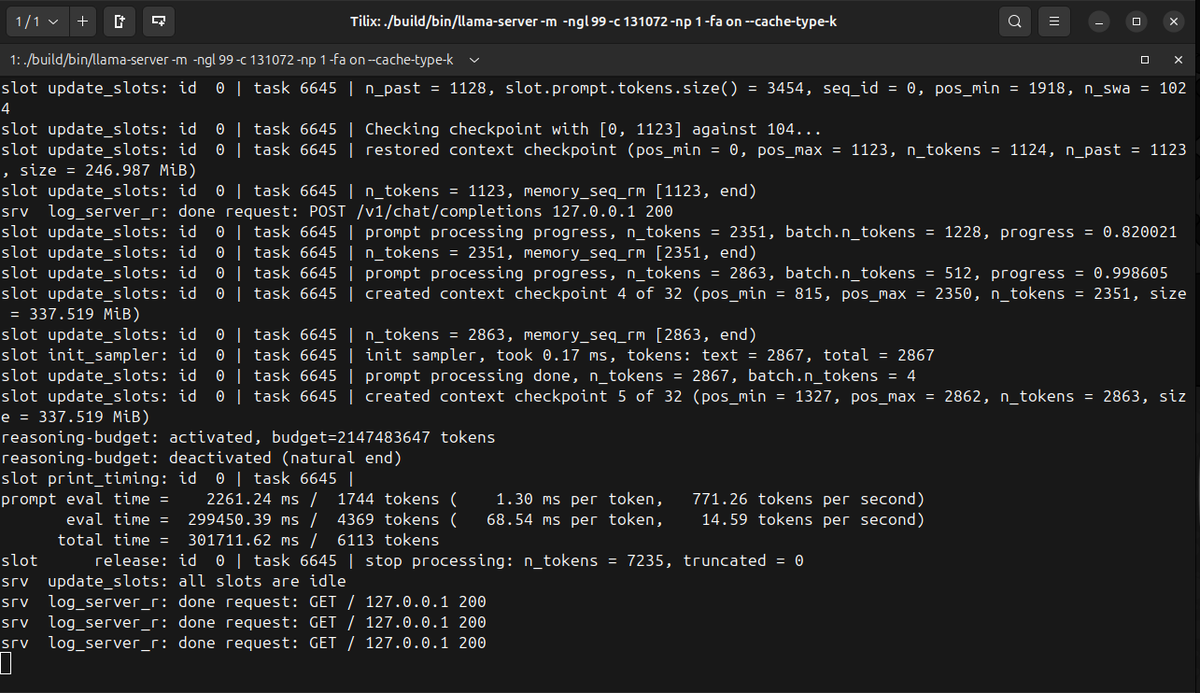Viewport: 1200px width, 693px height.
Task: Close the Tilix window
Action: click(1173, 21)
